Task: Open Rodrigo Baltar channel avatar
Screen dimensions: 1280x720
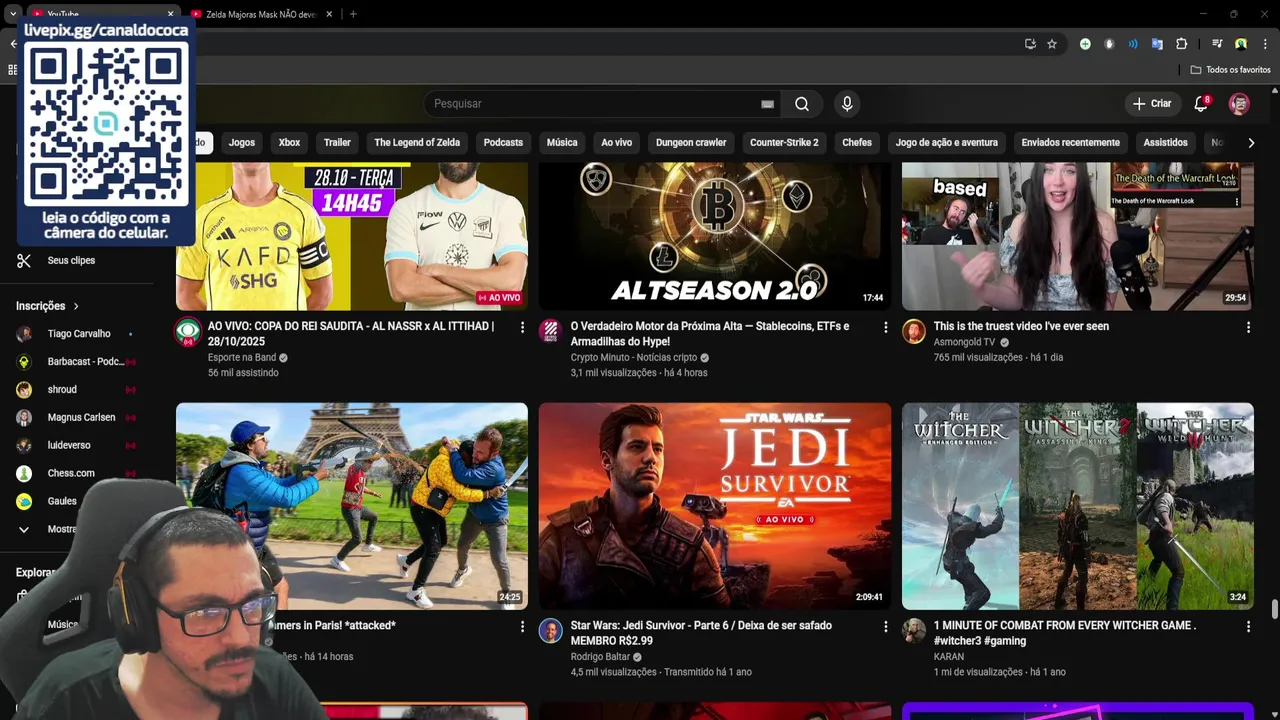Action: pyautogui.click(x=551, y=631)
